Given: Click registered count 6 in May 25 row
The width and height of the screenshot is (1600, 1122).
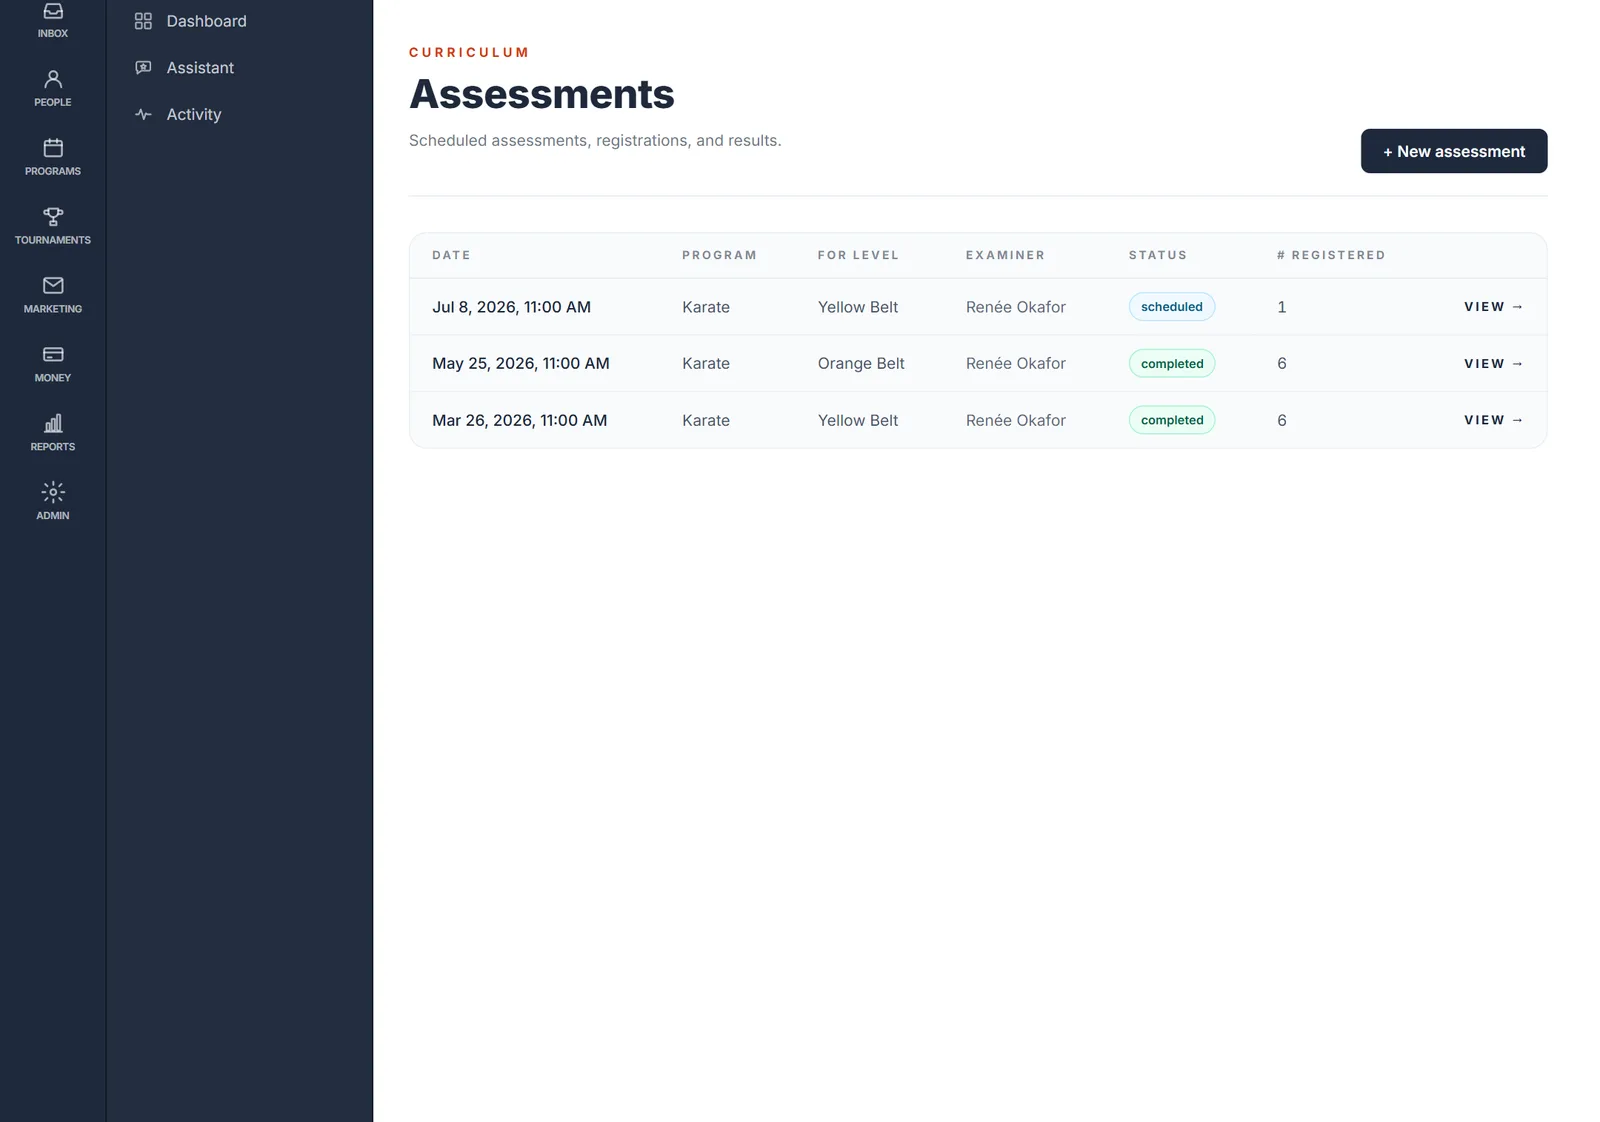Looking at the screenshot, I should (x=1282, y=364).
